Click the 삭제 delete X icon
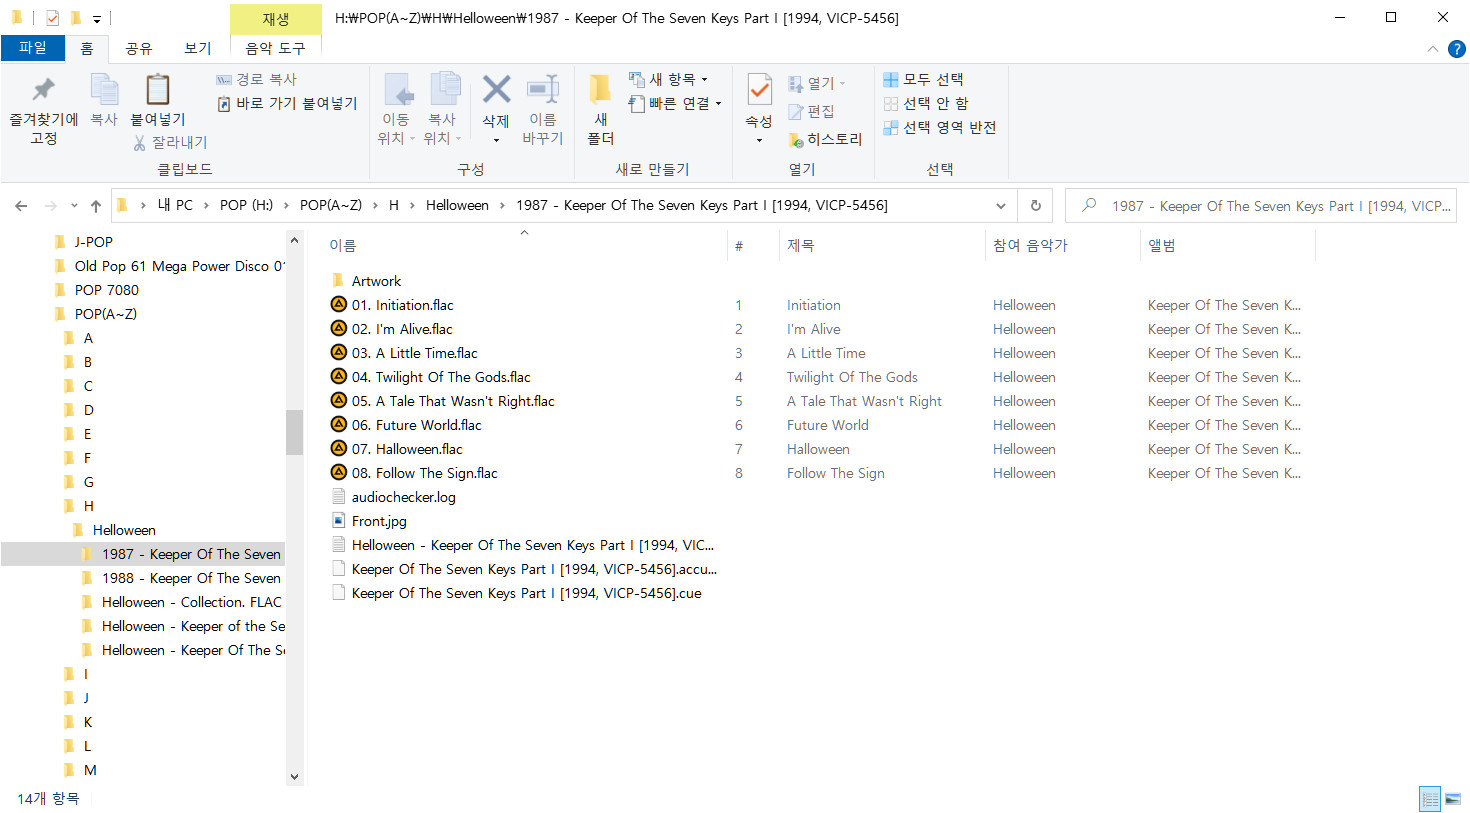The height and width of the screenshot is (813, 1470). coord(496,89)
